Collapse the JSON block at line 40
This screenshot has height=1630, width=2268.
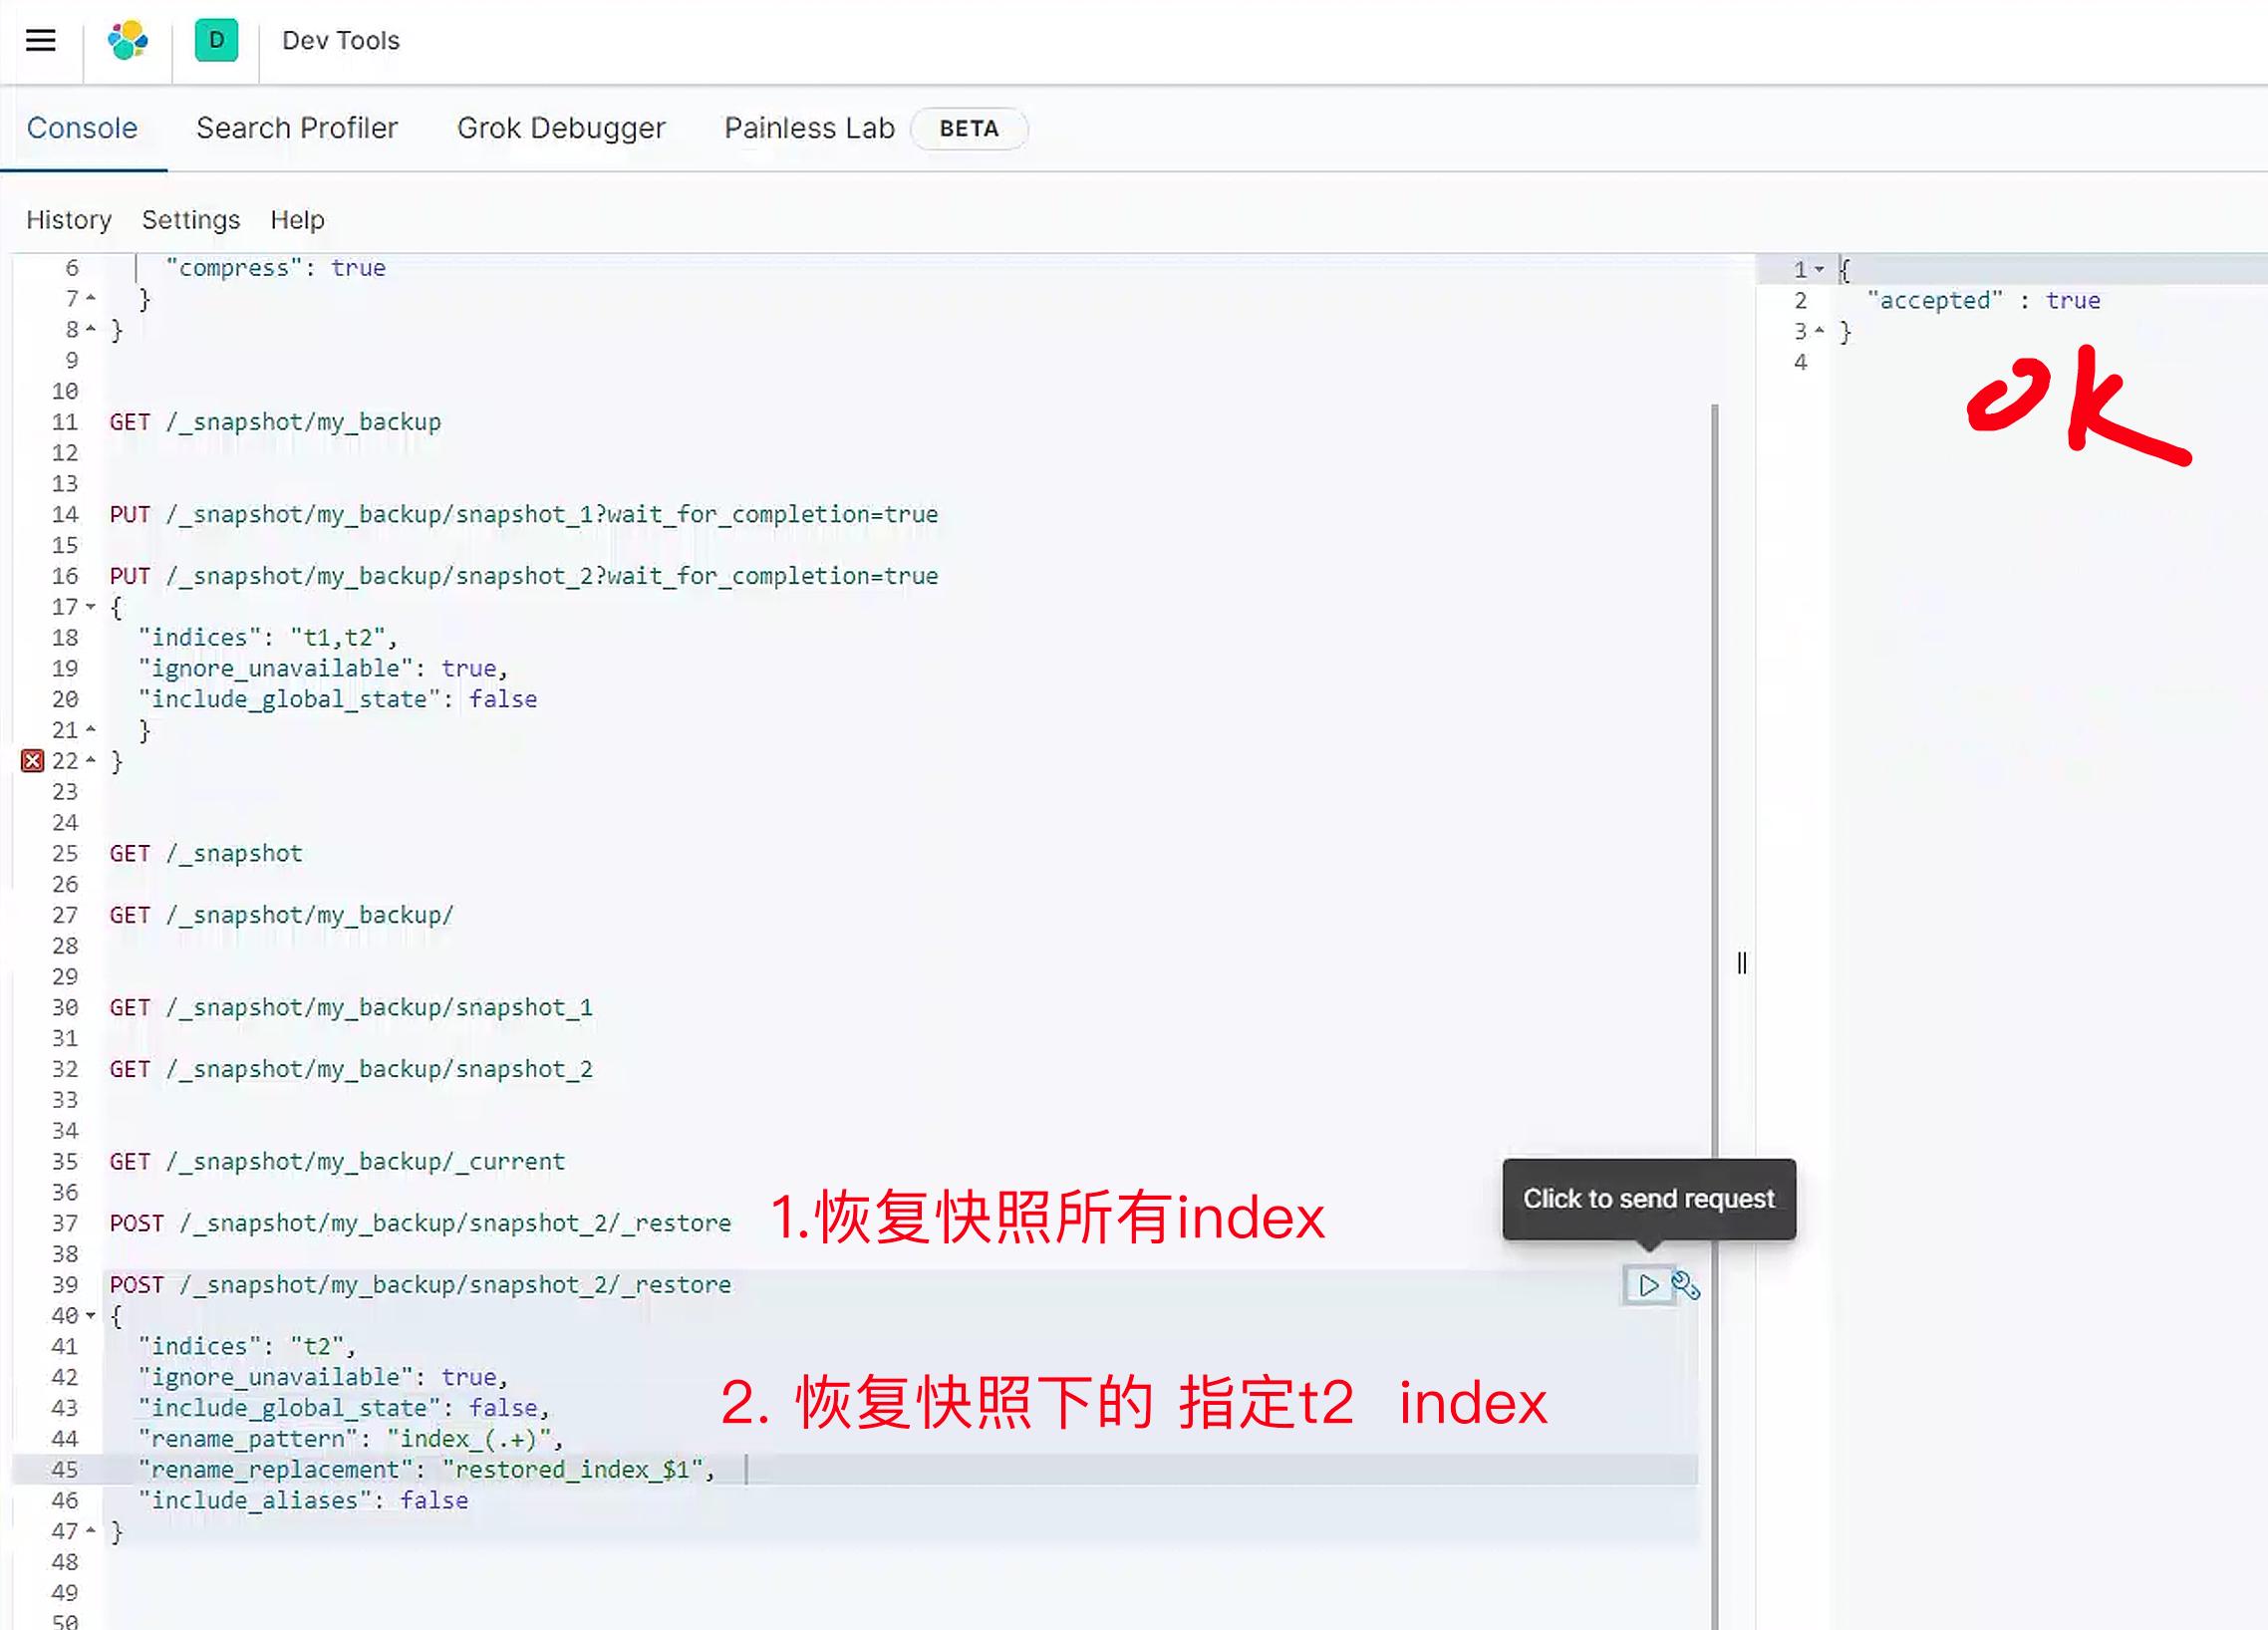(91, 1316)
